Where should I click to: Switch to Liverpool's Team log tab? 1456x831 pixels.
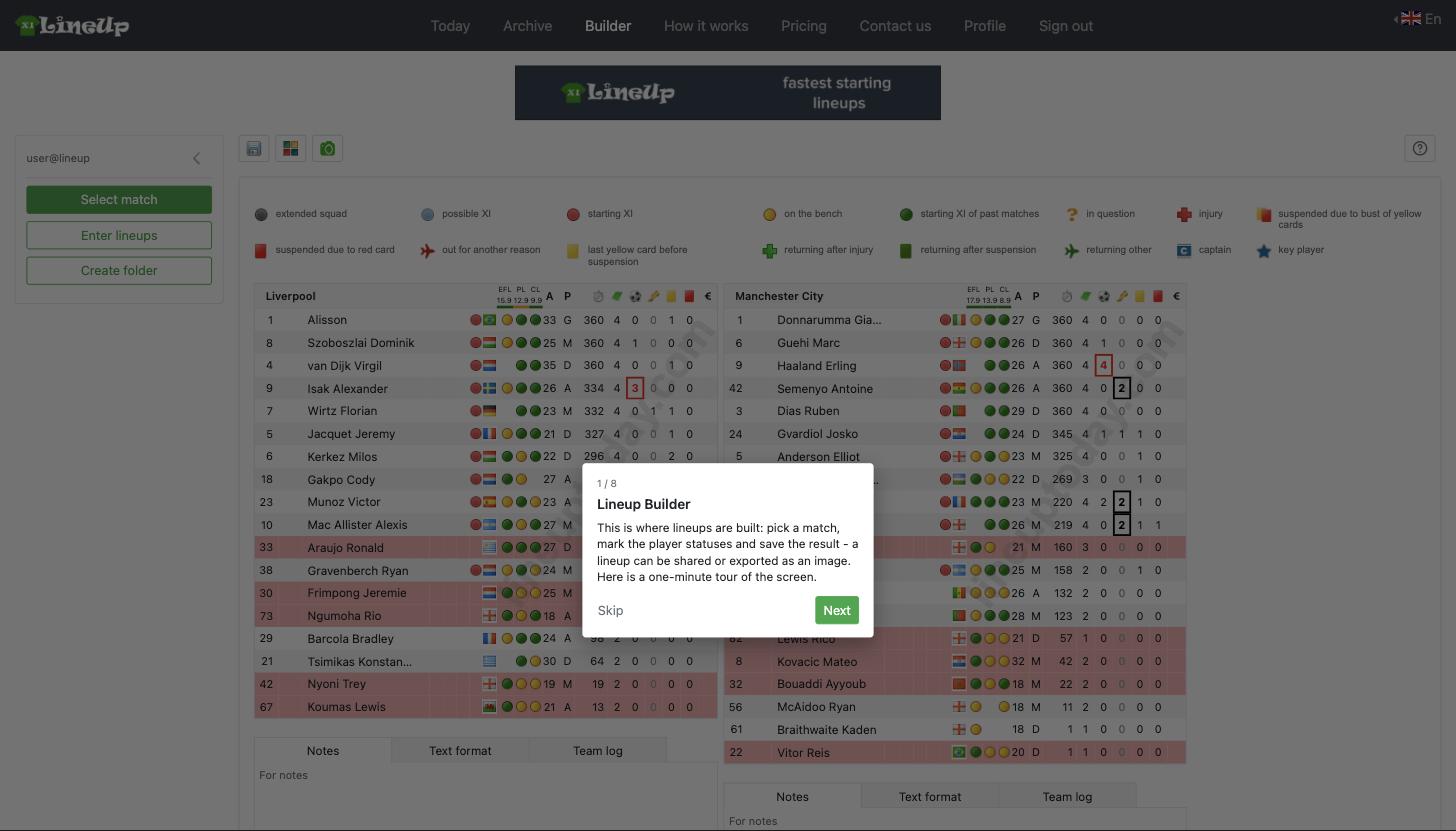(x=598, y=751)
